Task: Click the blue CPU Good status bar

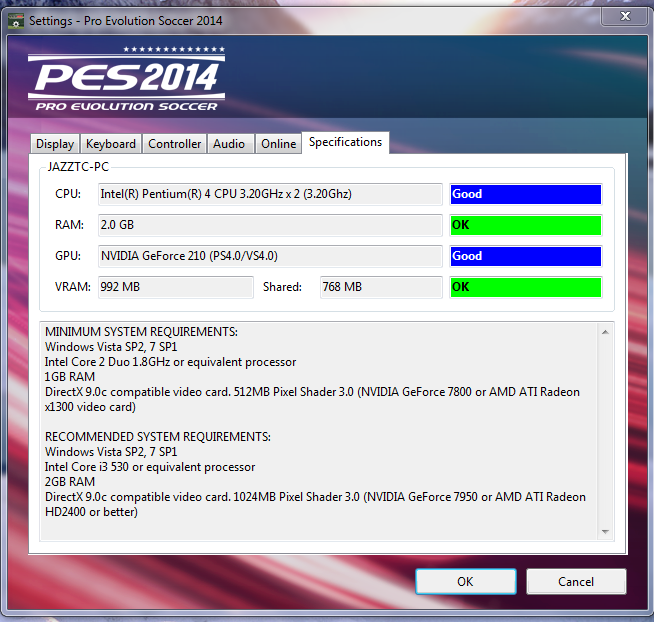Action: (x=525, y=194)
